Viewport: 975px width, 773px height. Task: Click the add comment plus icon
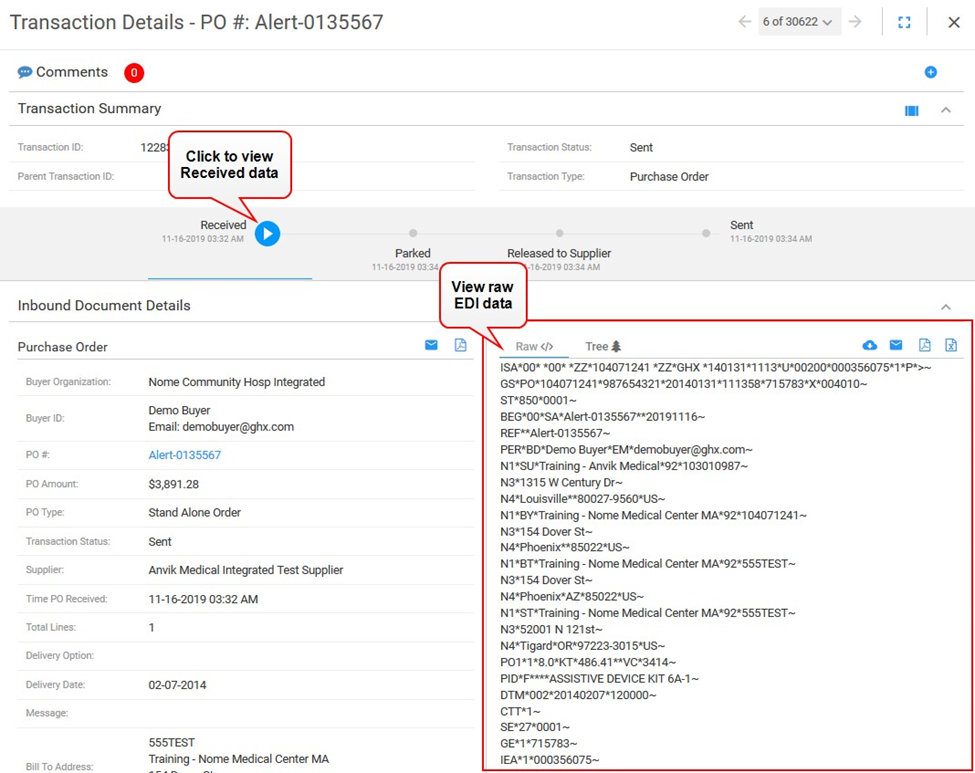click(x=930, y=72)
